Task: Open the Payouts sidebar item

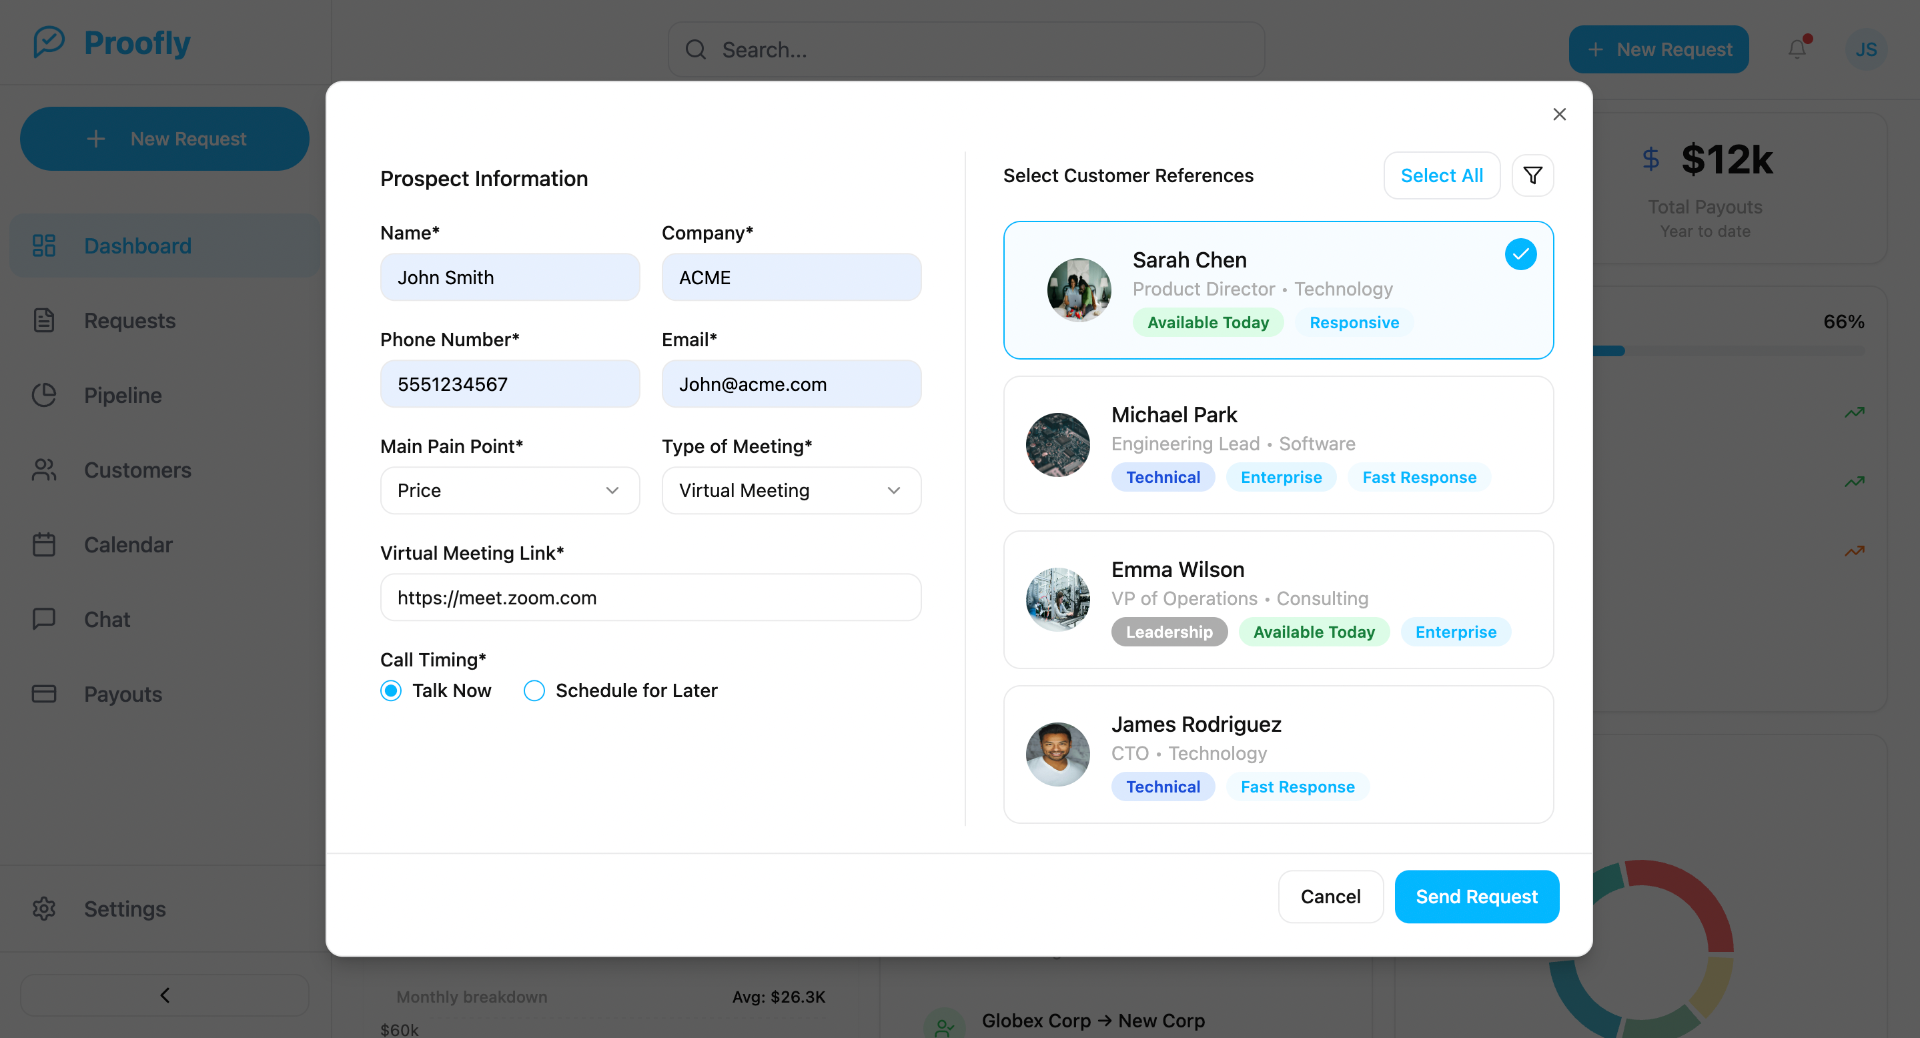Action: [122, 695]
